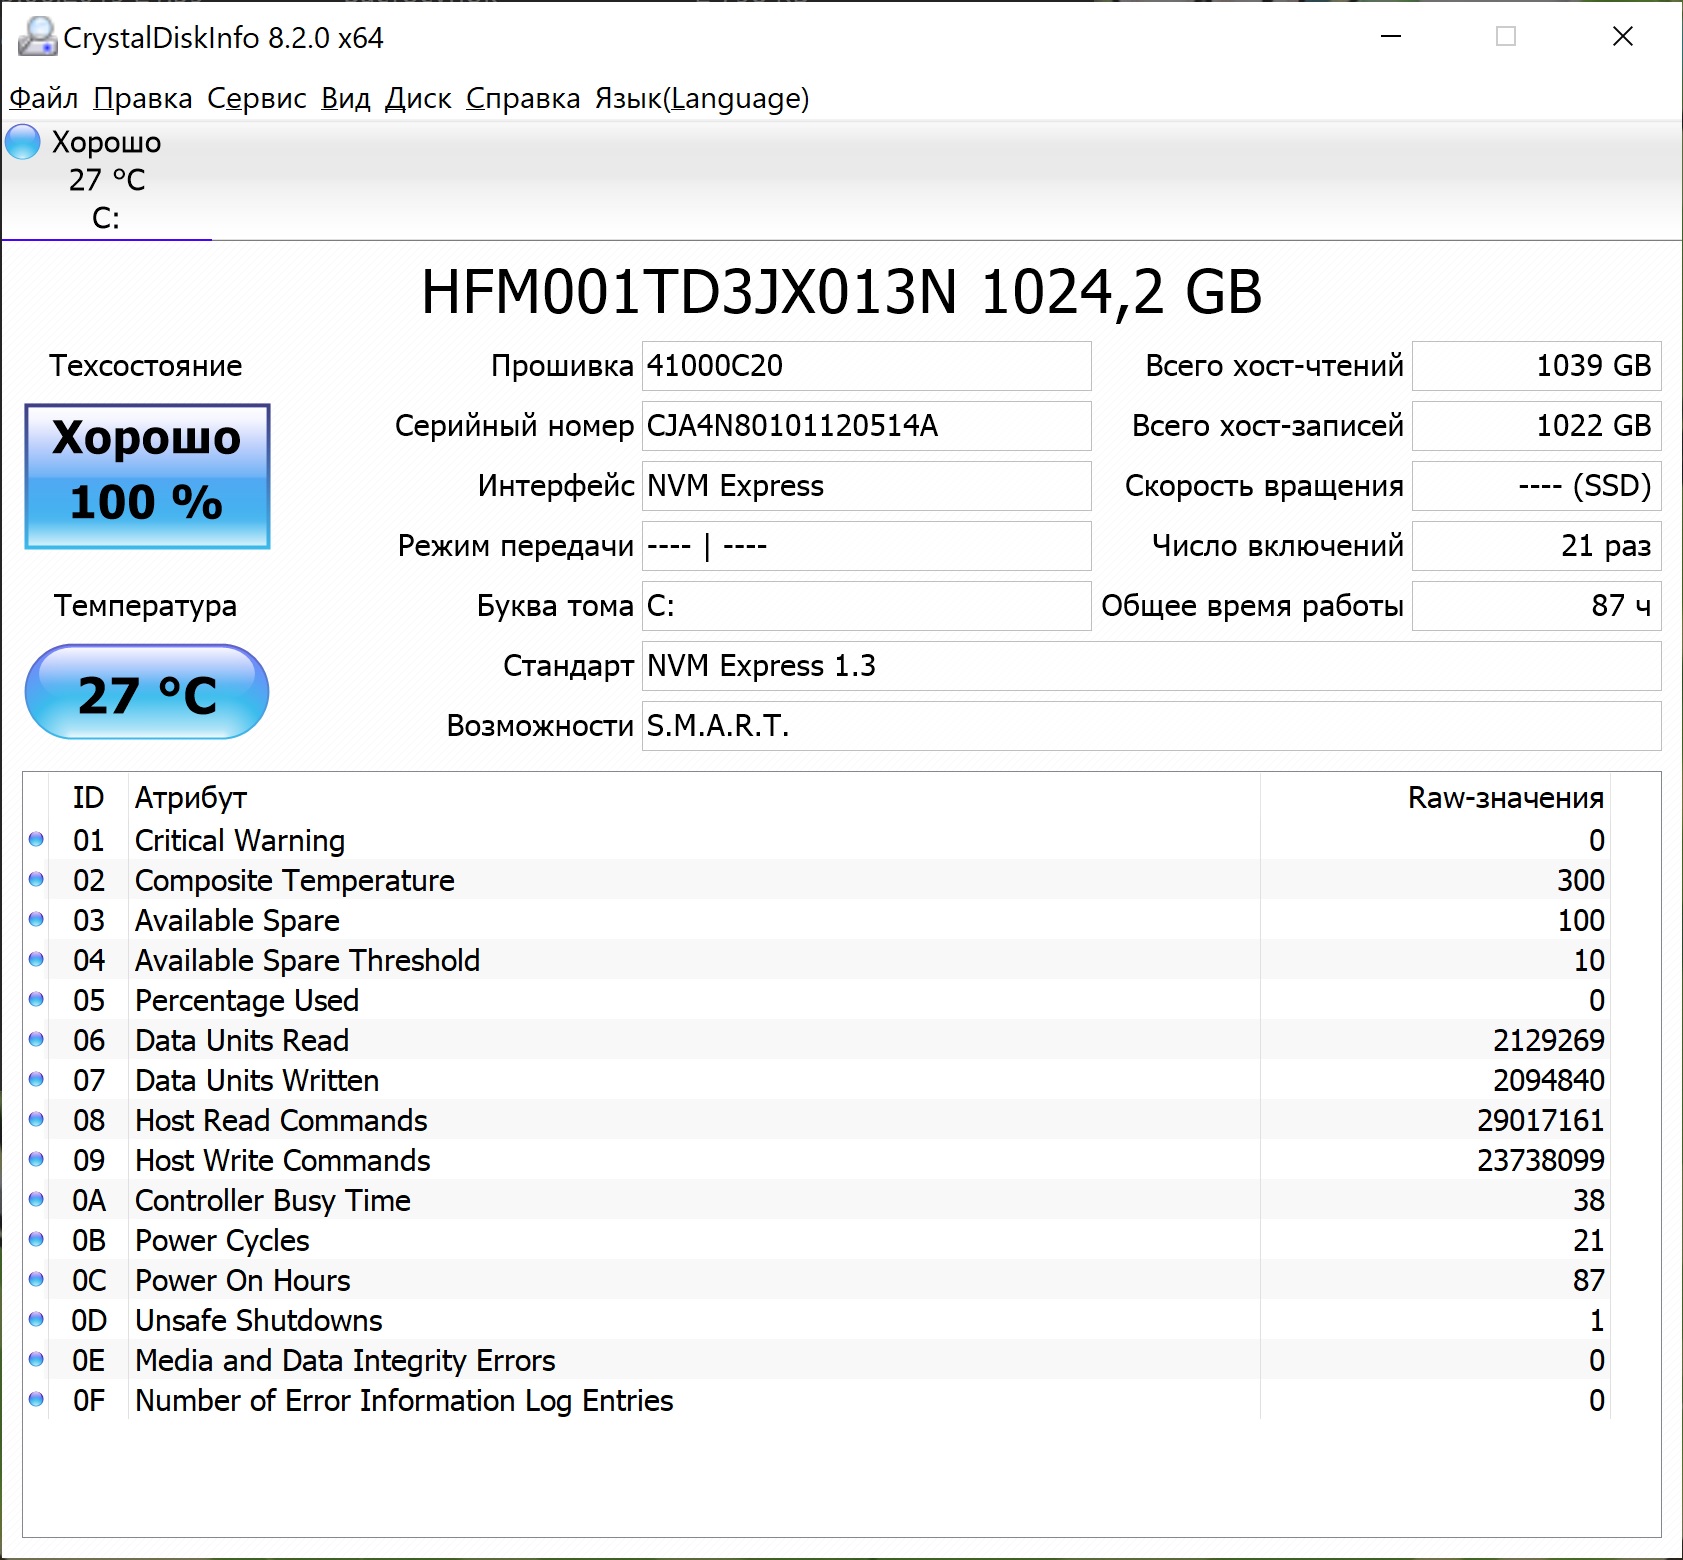Open the Язык(Language) menu
Viewport: 1683px width, 1560px height.
[x=702, y=98]
